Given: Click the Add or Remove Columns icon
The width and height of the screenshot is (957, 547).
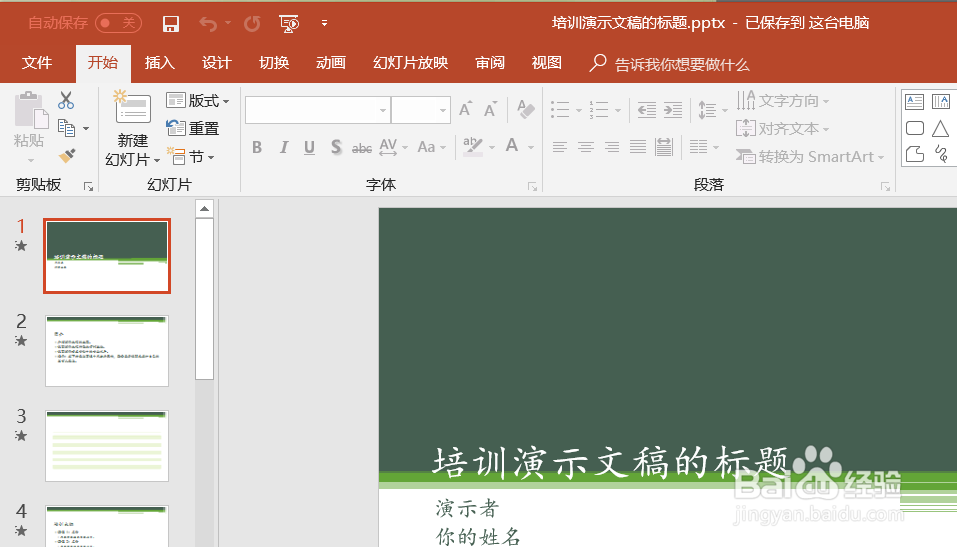Looking at the screenshot, I should pyautogui.click(x=699, y=147).
